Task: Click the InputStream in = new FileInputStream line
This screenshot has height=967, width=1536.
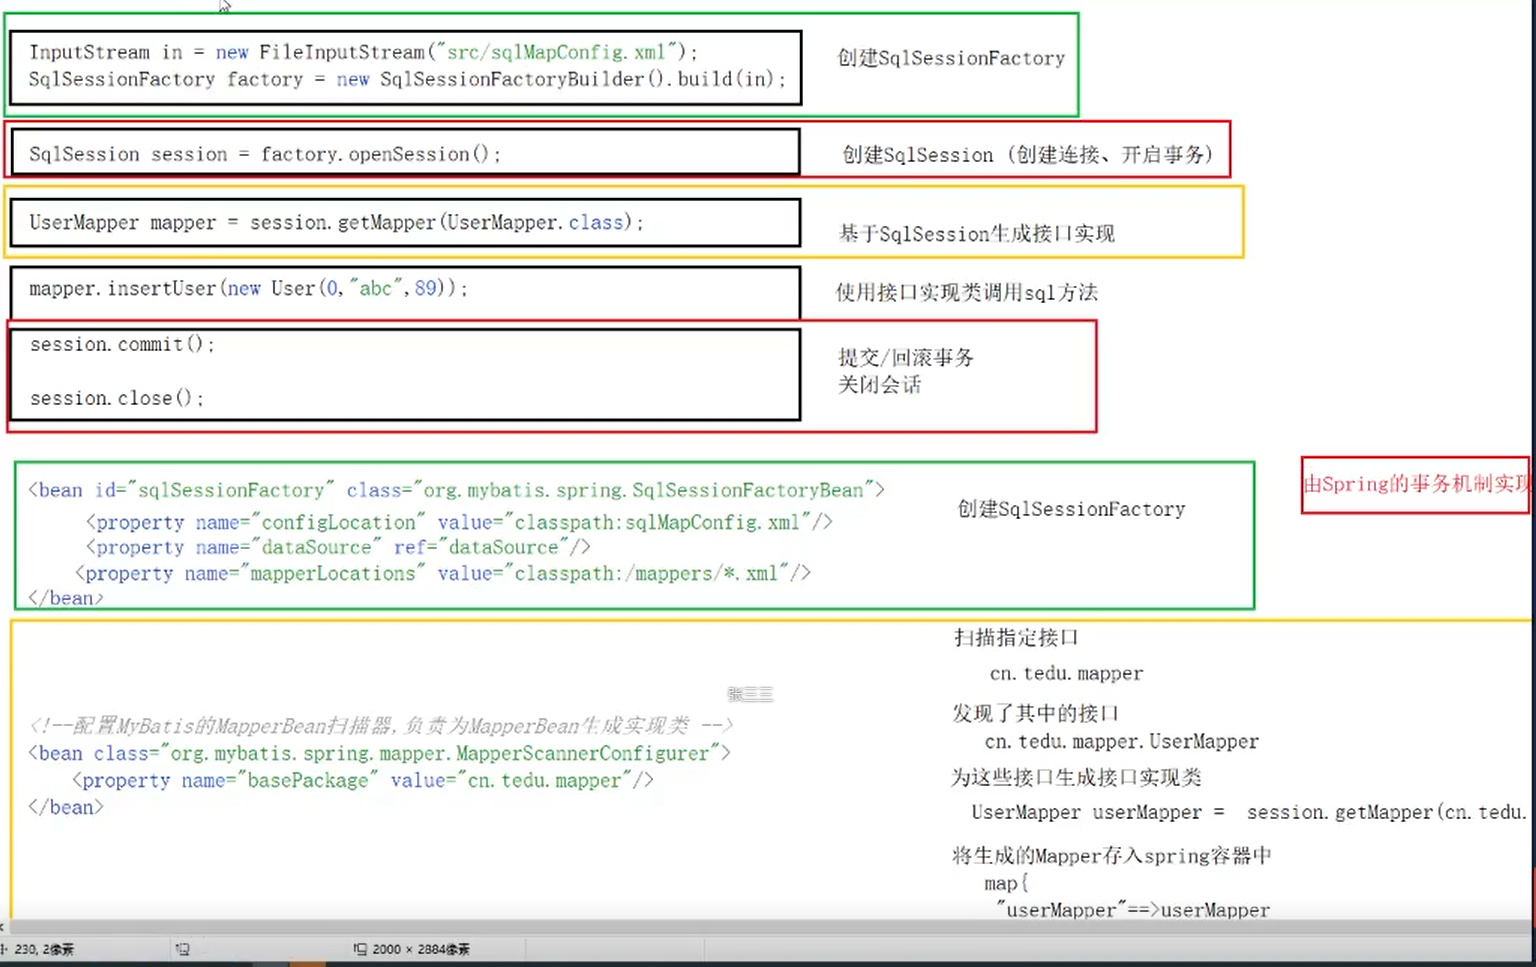Action: point(363,52)
